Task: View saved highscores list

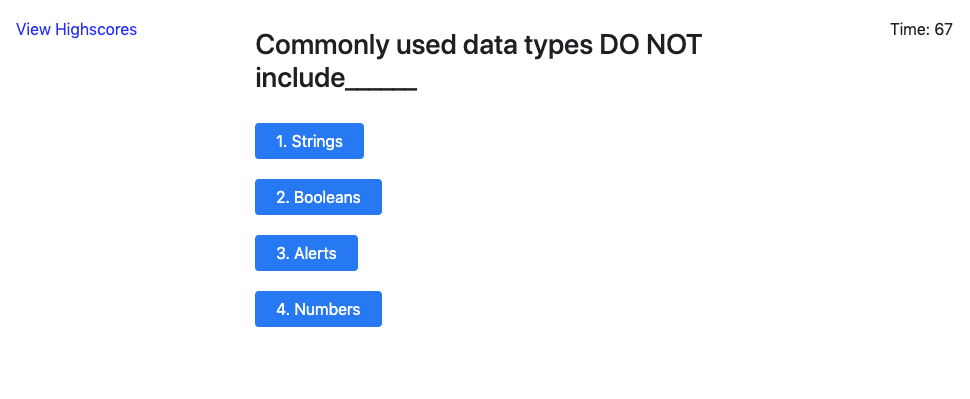Action: click(76, 29)
